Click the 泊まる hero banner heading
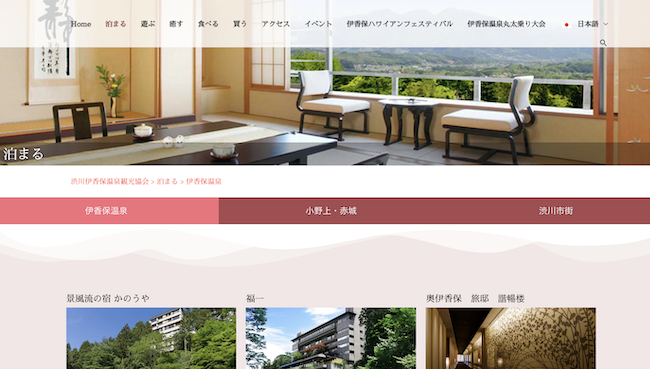 (23, 154)
